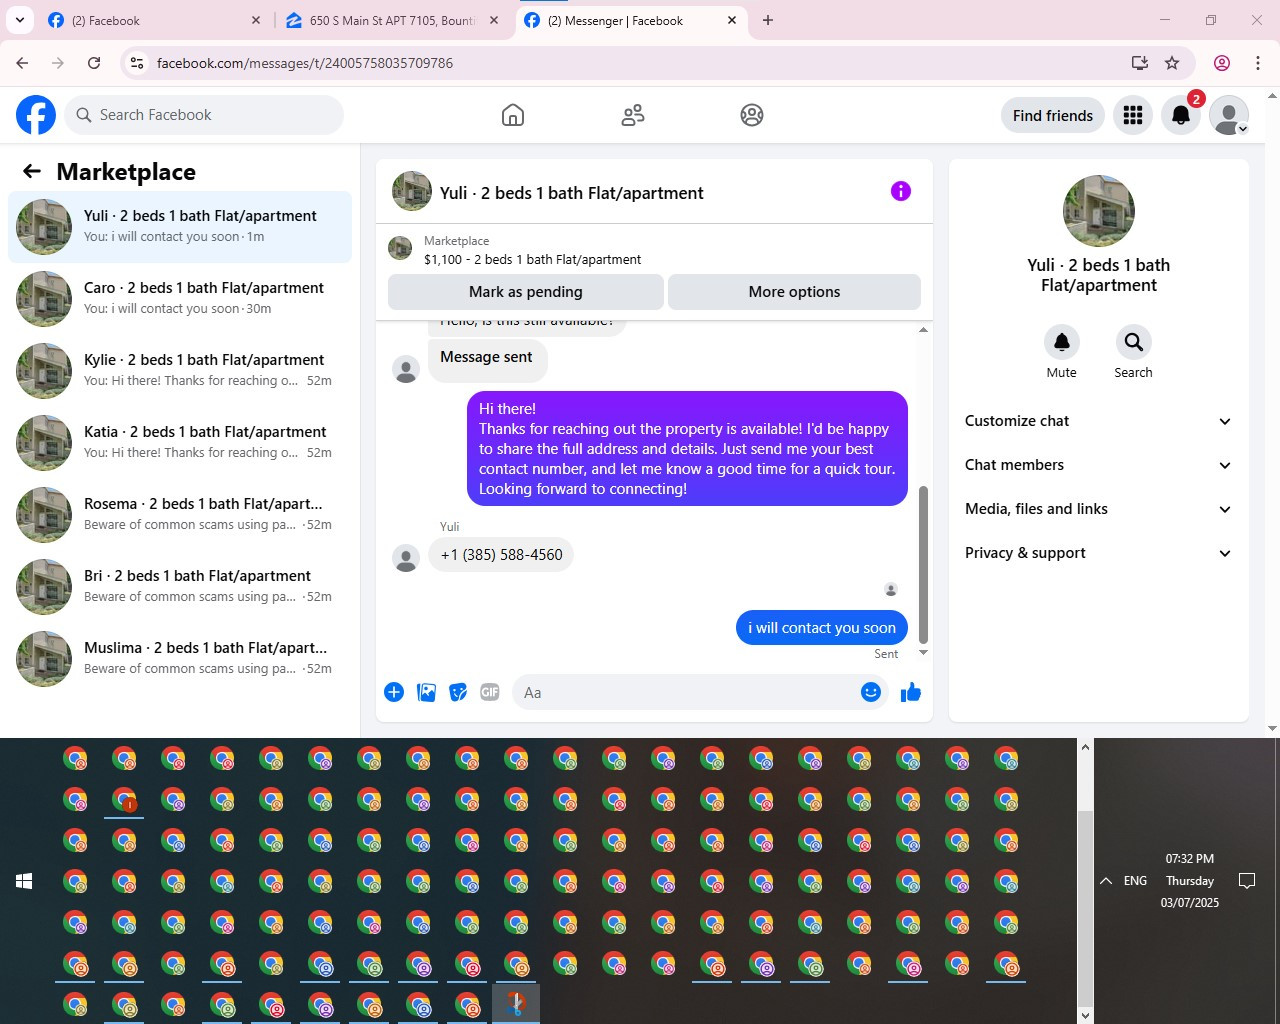
Task: Click Mark as pending button
Action: 526,292
